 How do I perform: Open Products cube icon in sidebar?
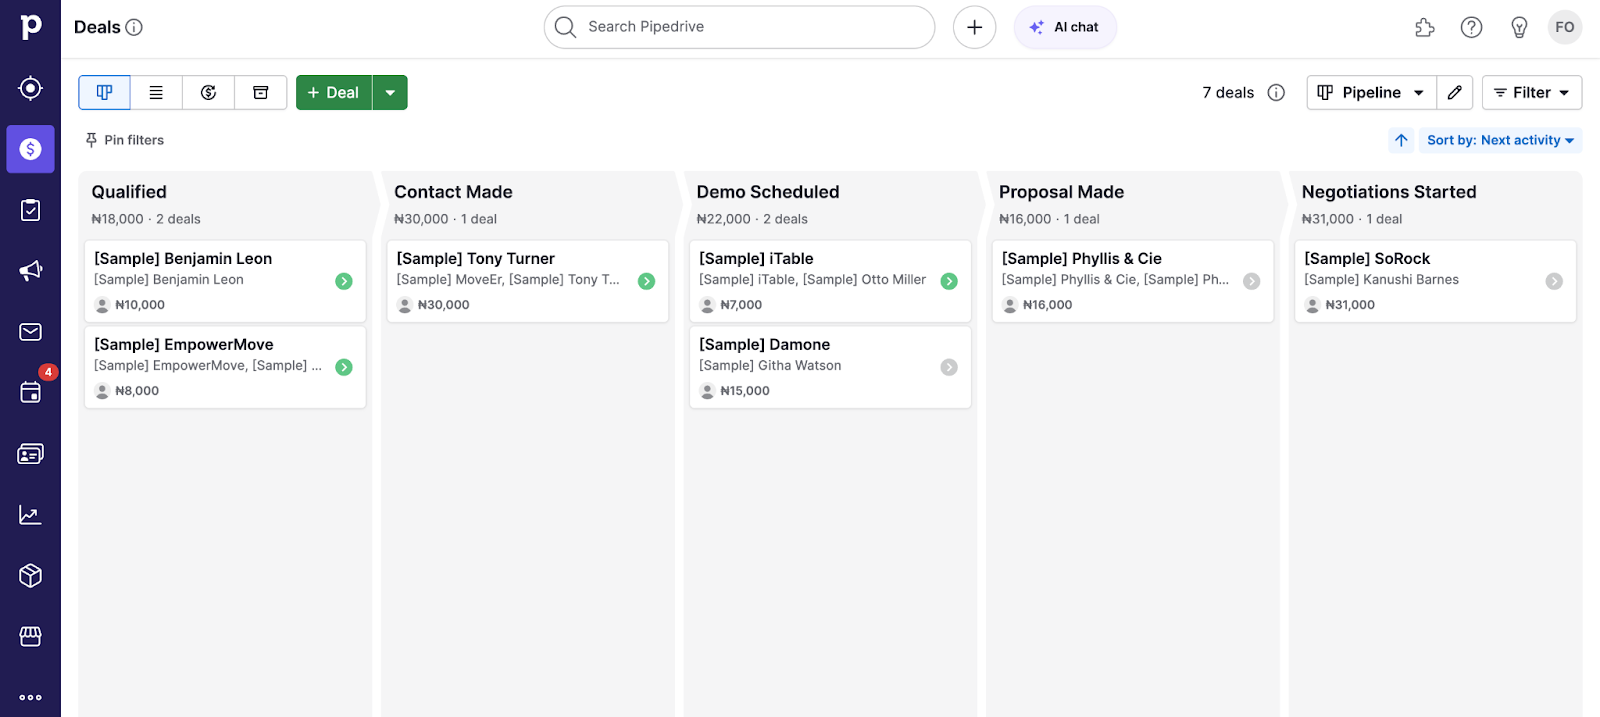[x=30, y=576]
